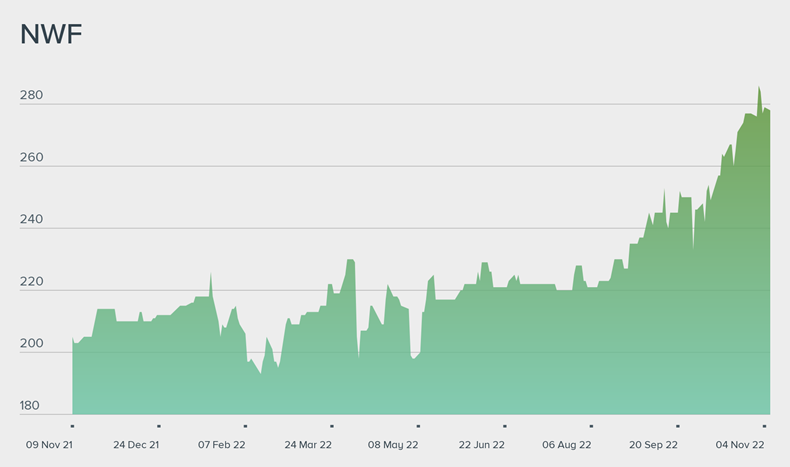Screen dimensions: 790x467
Task: Click the highest peak above 280 on the chart
Action: click(759, 88)
